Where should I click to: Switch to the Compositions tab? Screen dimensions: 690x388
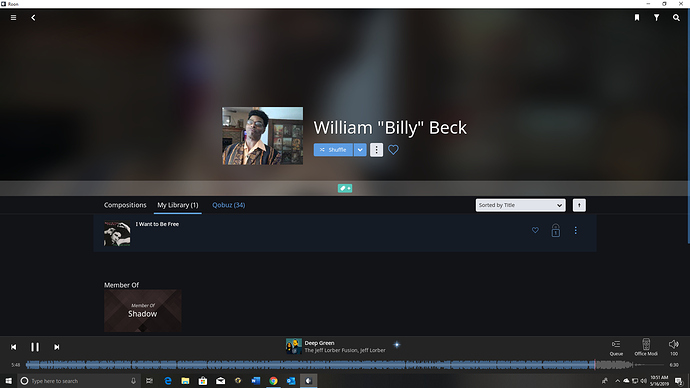pyautogui.click(x=125, y=205)
